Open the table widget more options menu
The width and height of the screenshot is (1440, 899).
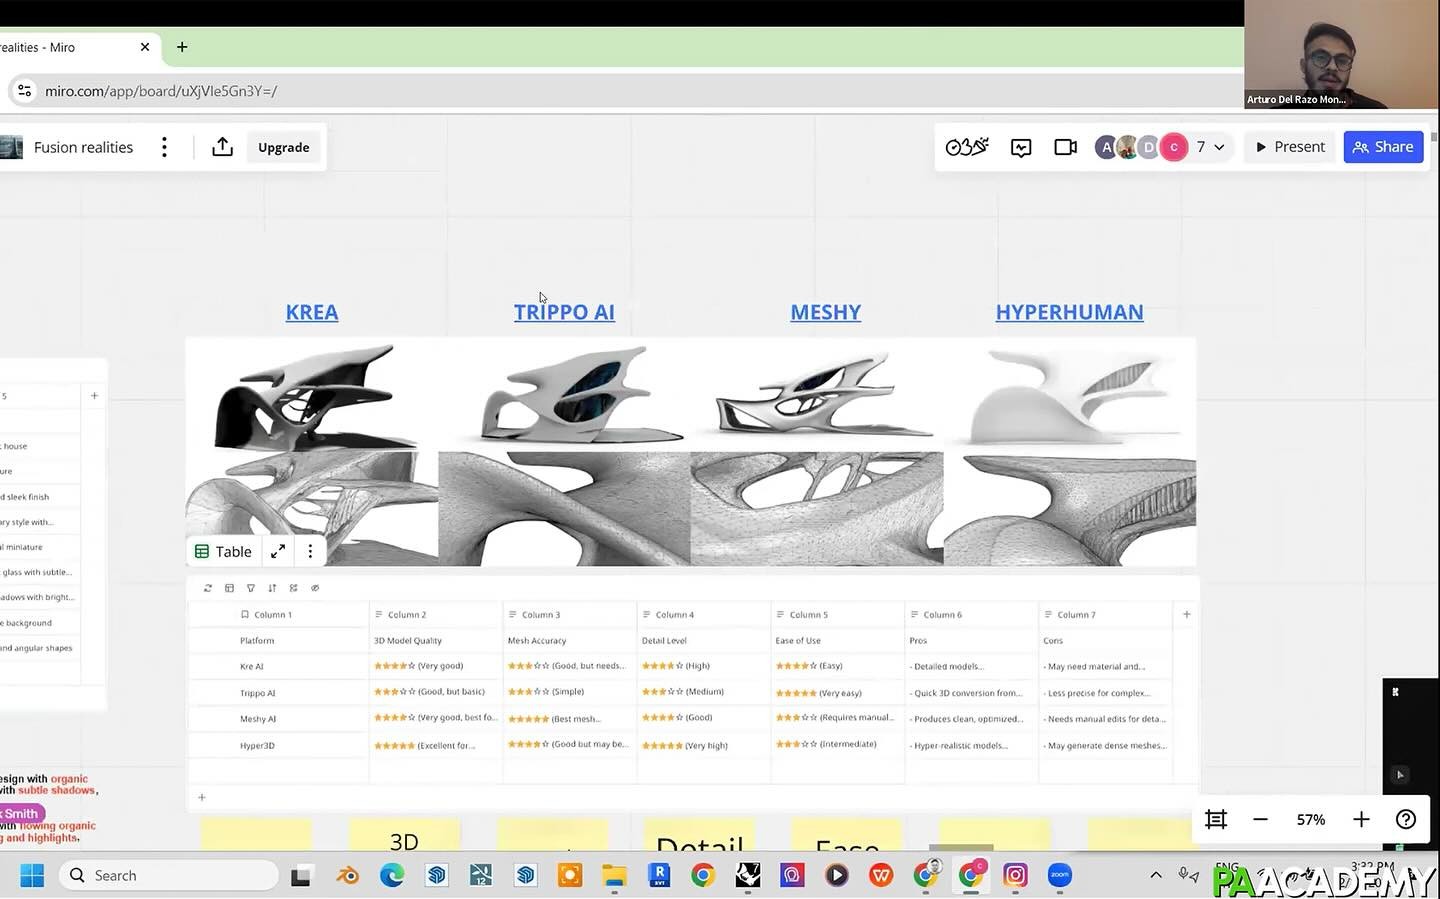click(310, 551)
